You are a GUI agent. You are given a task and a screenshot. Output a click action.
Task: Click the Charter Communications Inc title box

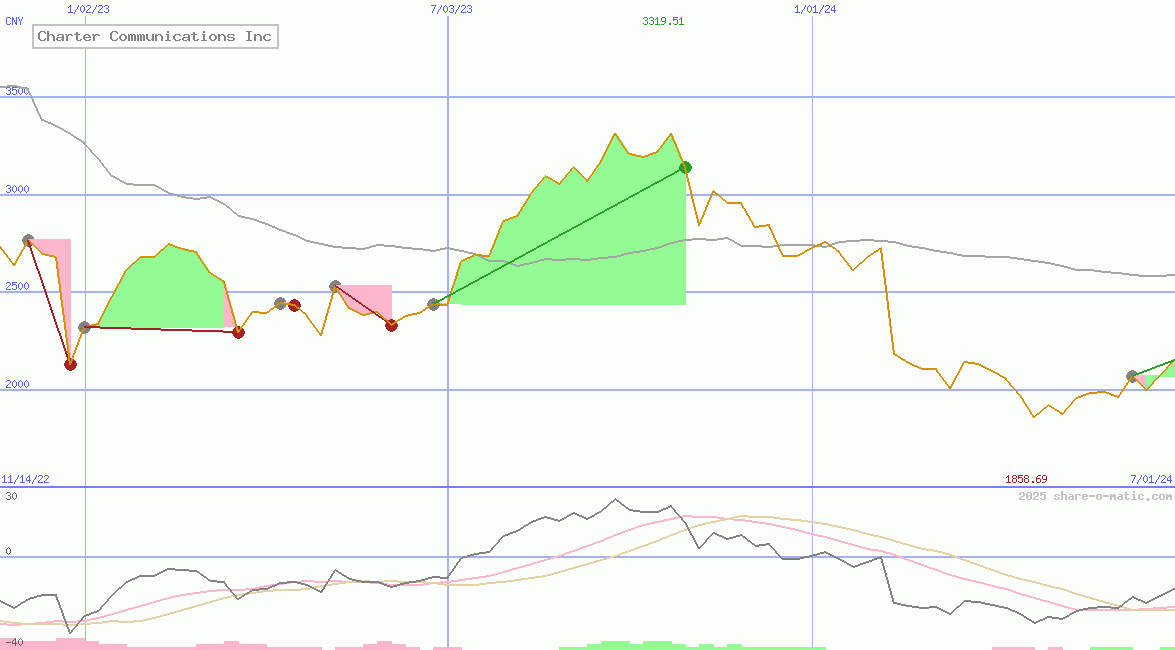[155, 36]
